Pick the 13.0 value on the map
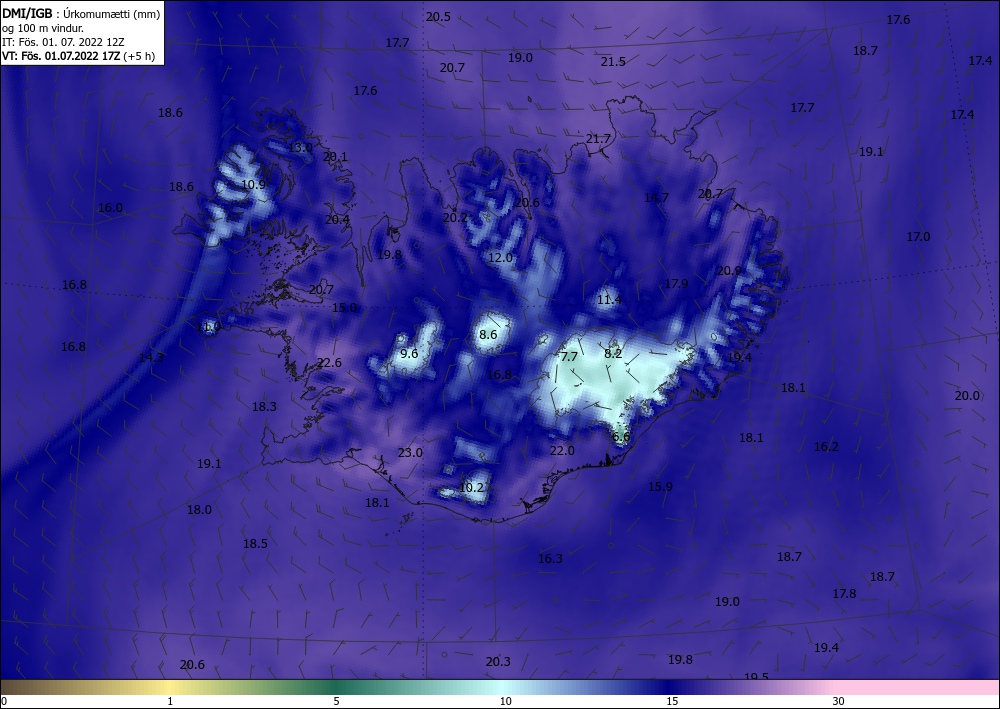Image resolution: width=1000 pixels, height=709 pixels. (x=300, y=147)
